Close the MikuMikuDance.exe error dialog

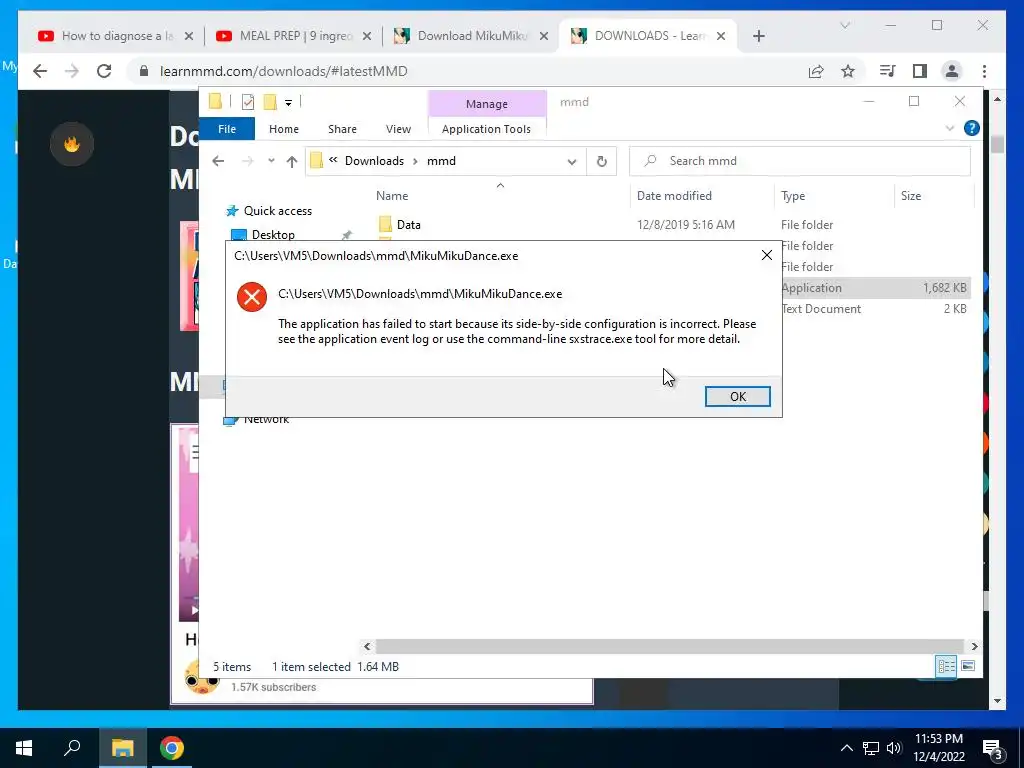pos(767,255)
